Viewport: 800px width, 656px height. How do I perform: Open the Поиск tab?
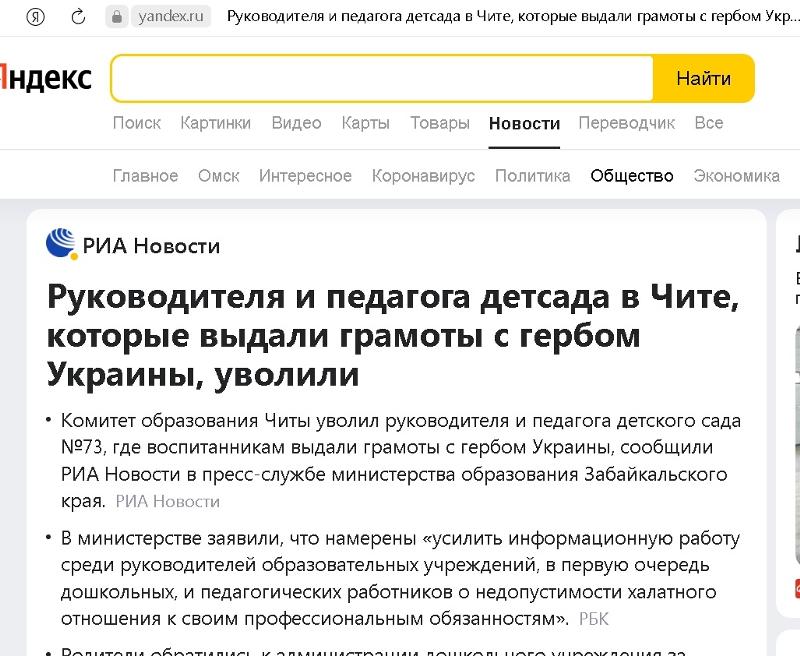(x=137, y=123)
